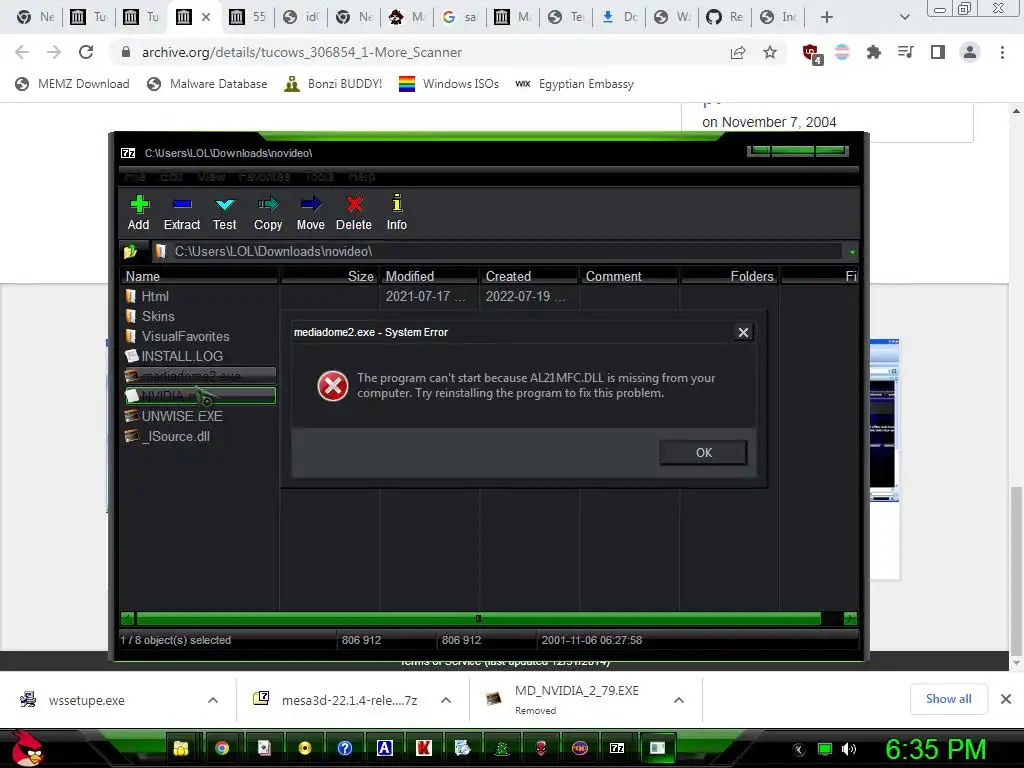Select the Copy tool in 7-Zip

(268, 213)
